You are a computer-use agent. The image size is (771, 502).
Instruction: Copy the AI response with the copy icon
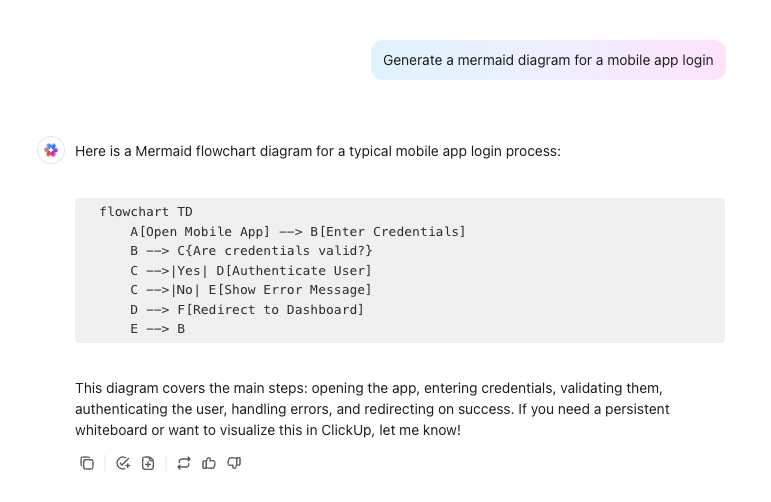pos(87,463)
